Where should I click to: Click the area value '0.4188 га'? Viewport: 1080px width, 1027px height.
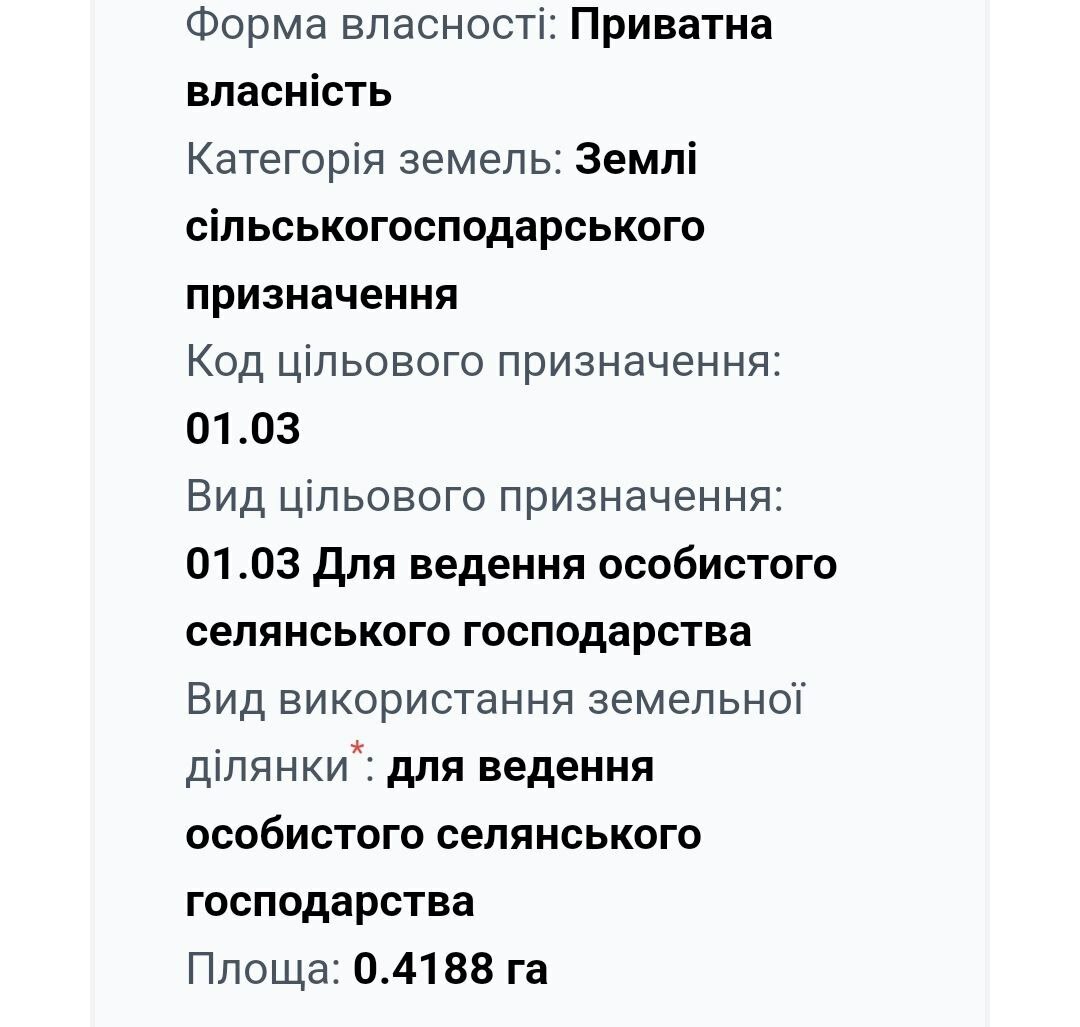coord(450,969)
